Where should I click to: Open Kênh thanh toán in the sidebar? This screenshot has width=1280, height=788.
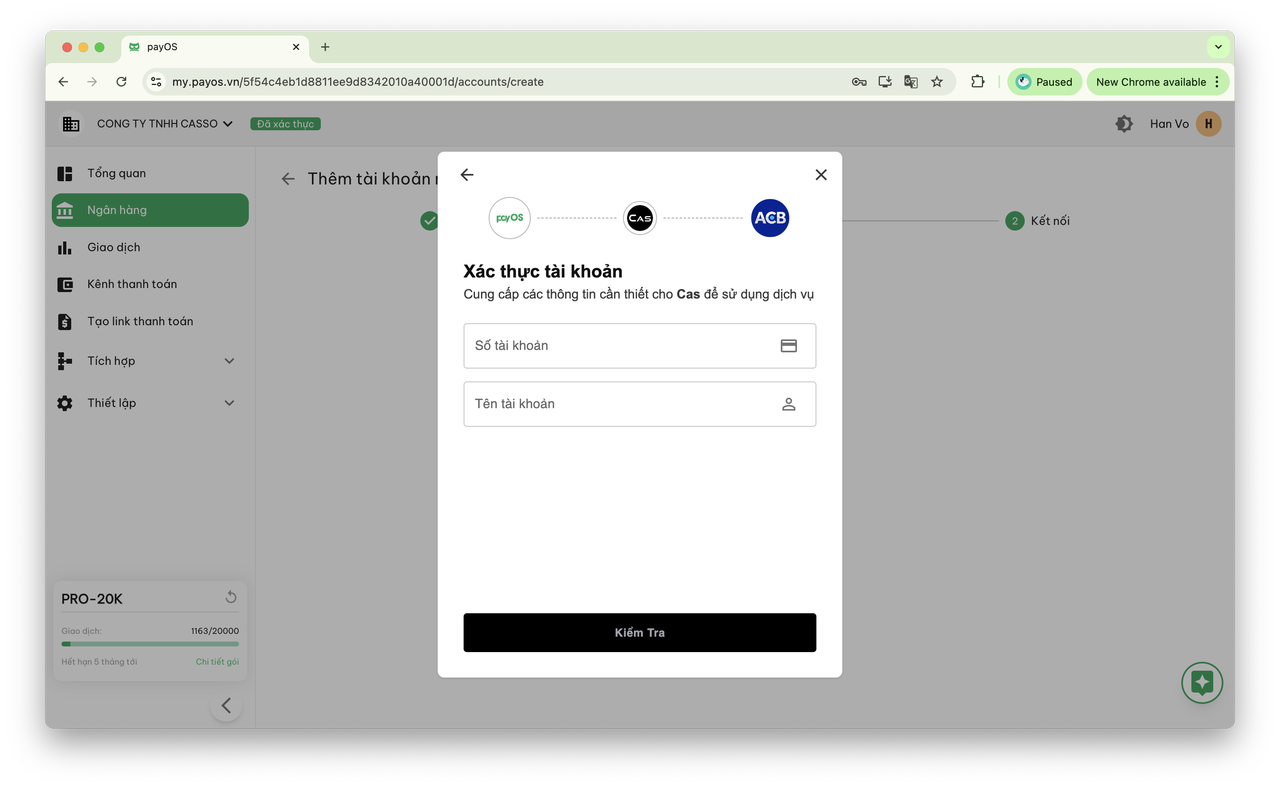[x=132, y=285]
